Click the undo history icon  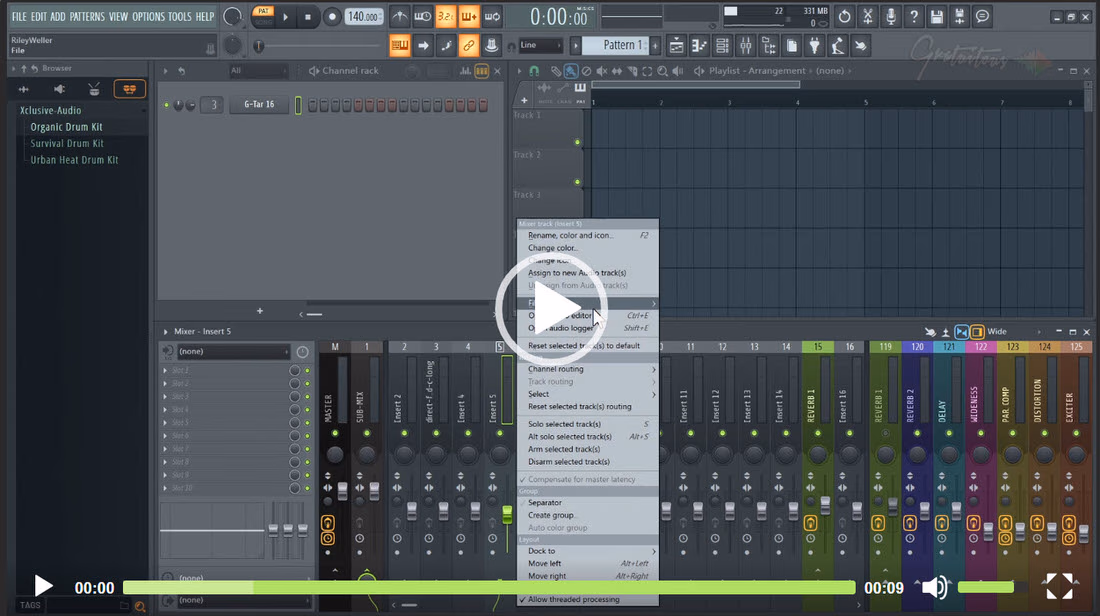tap(845, 17)
